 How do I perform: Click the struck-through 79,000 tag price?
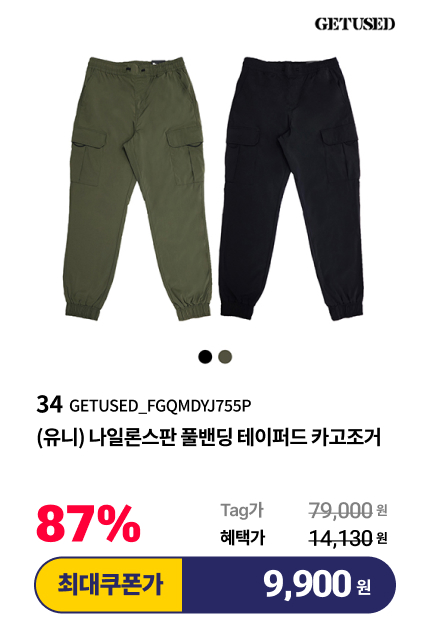click(340, 511)
